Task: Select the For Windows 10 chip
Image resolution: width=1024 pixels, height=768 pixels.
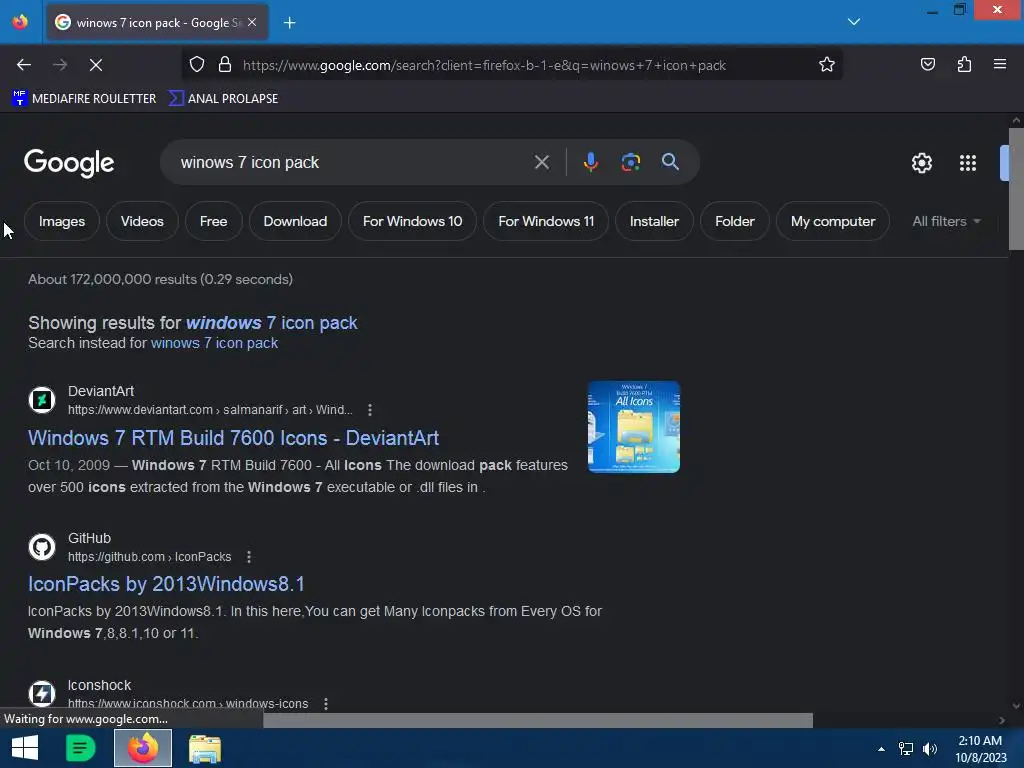Action: coord(412,221)
